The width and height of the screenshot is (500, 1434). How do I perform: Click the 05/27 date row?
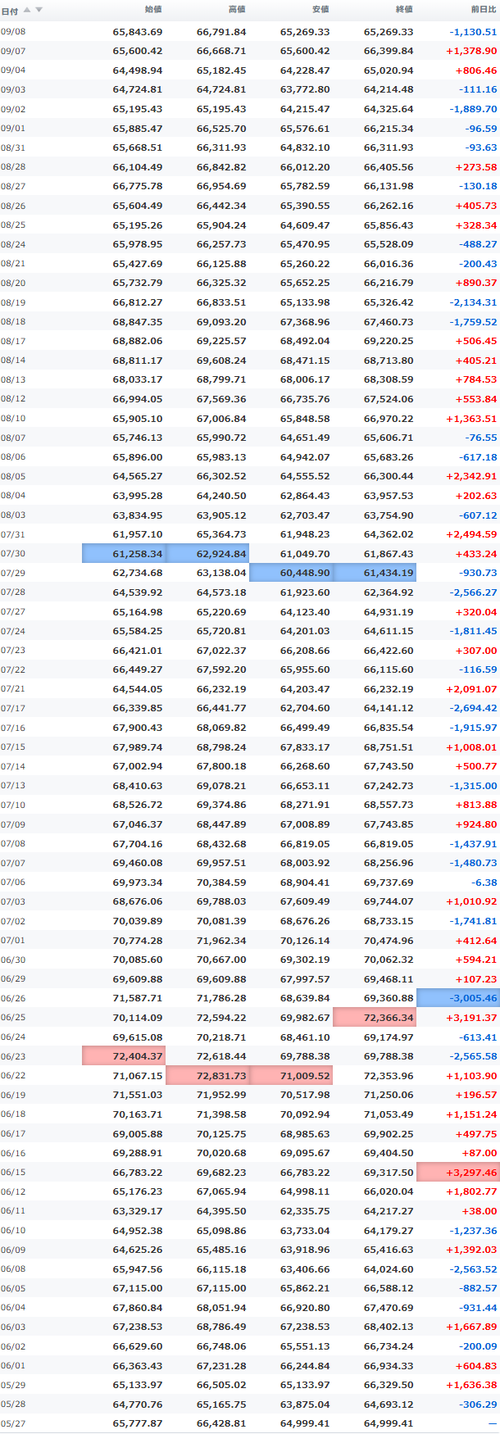pyautogui.click(x=250, y=1421)
